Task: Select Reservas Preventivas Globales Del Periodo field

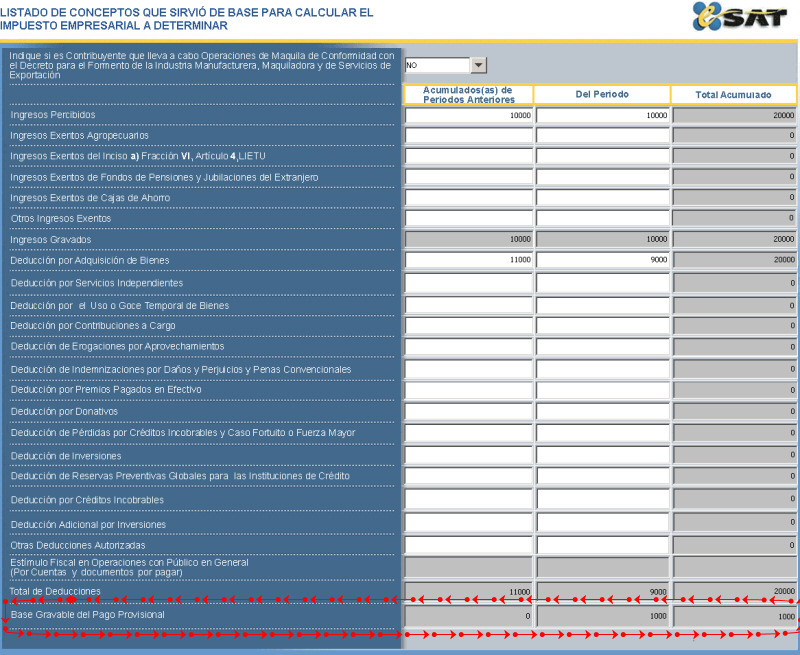Action: click(x=603, y=476)
